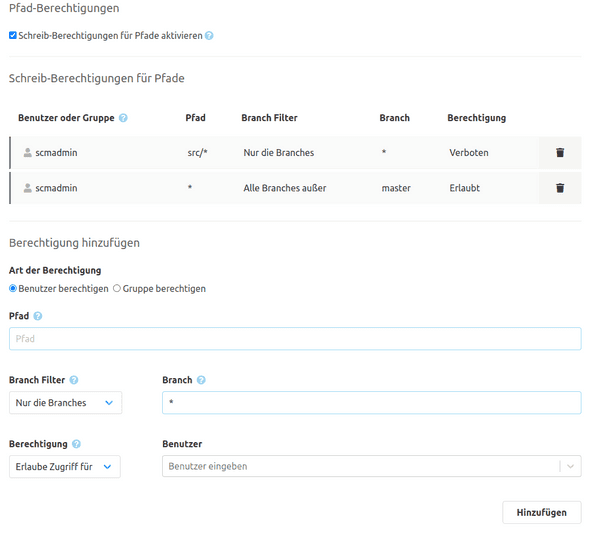Screen dimensions: 590x533
Task: Click the Hinzufügen button
Action: click(541, 512)
